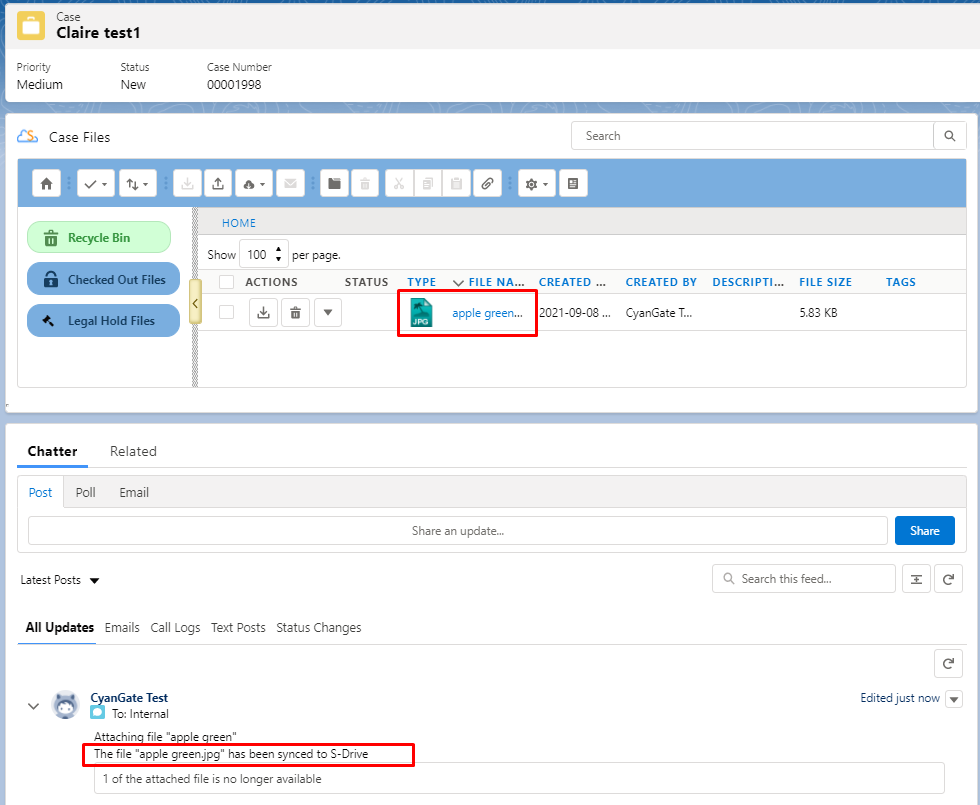Click the new folder toolbar icon

[x=334, y=184]
